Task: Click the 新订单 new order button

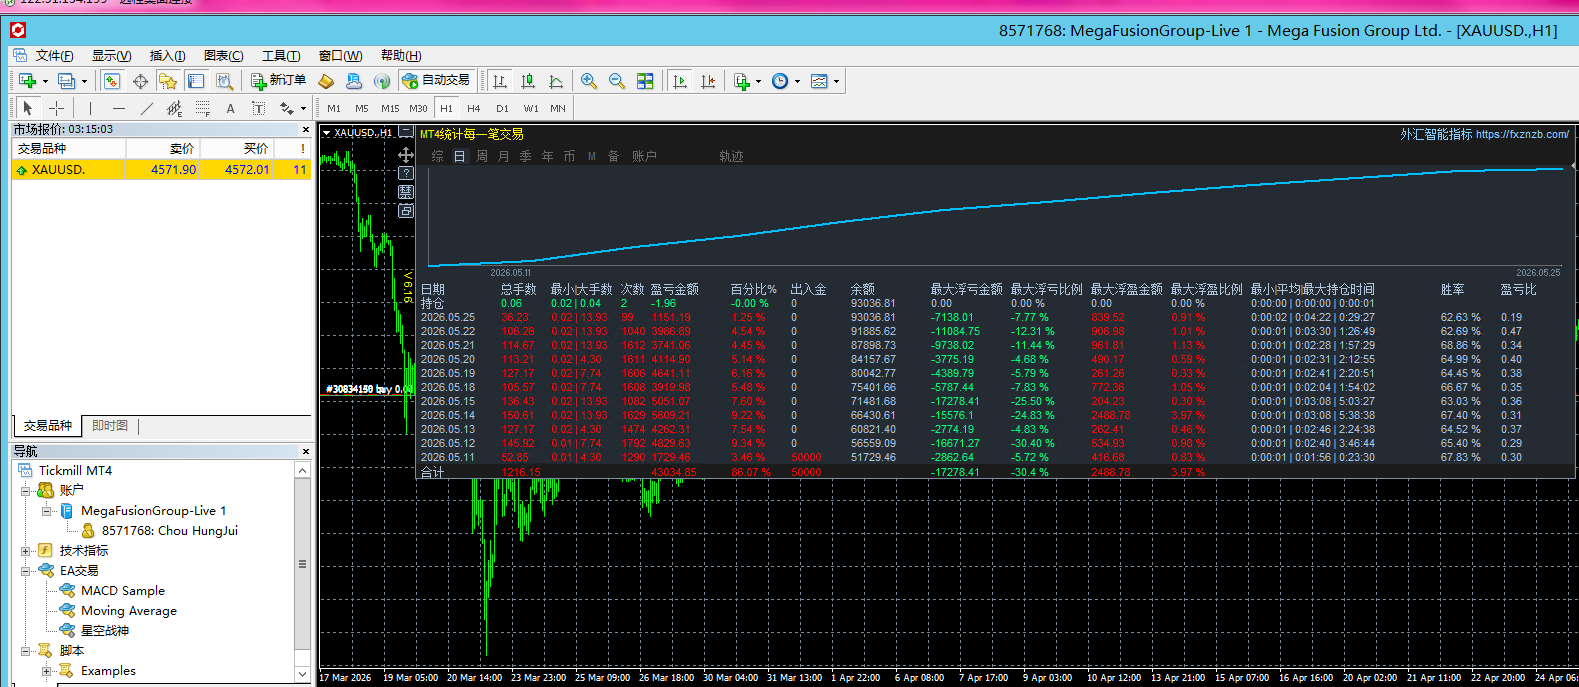Action: point(278,81)
